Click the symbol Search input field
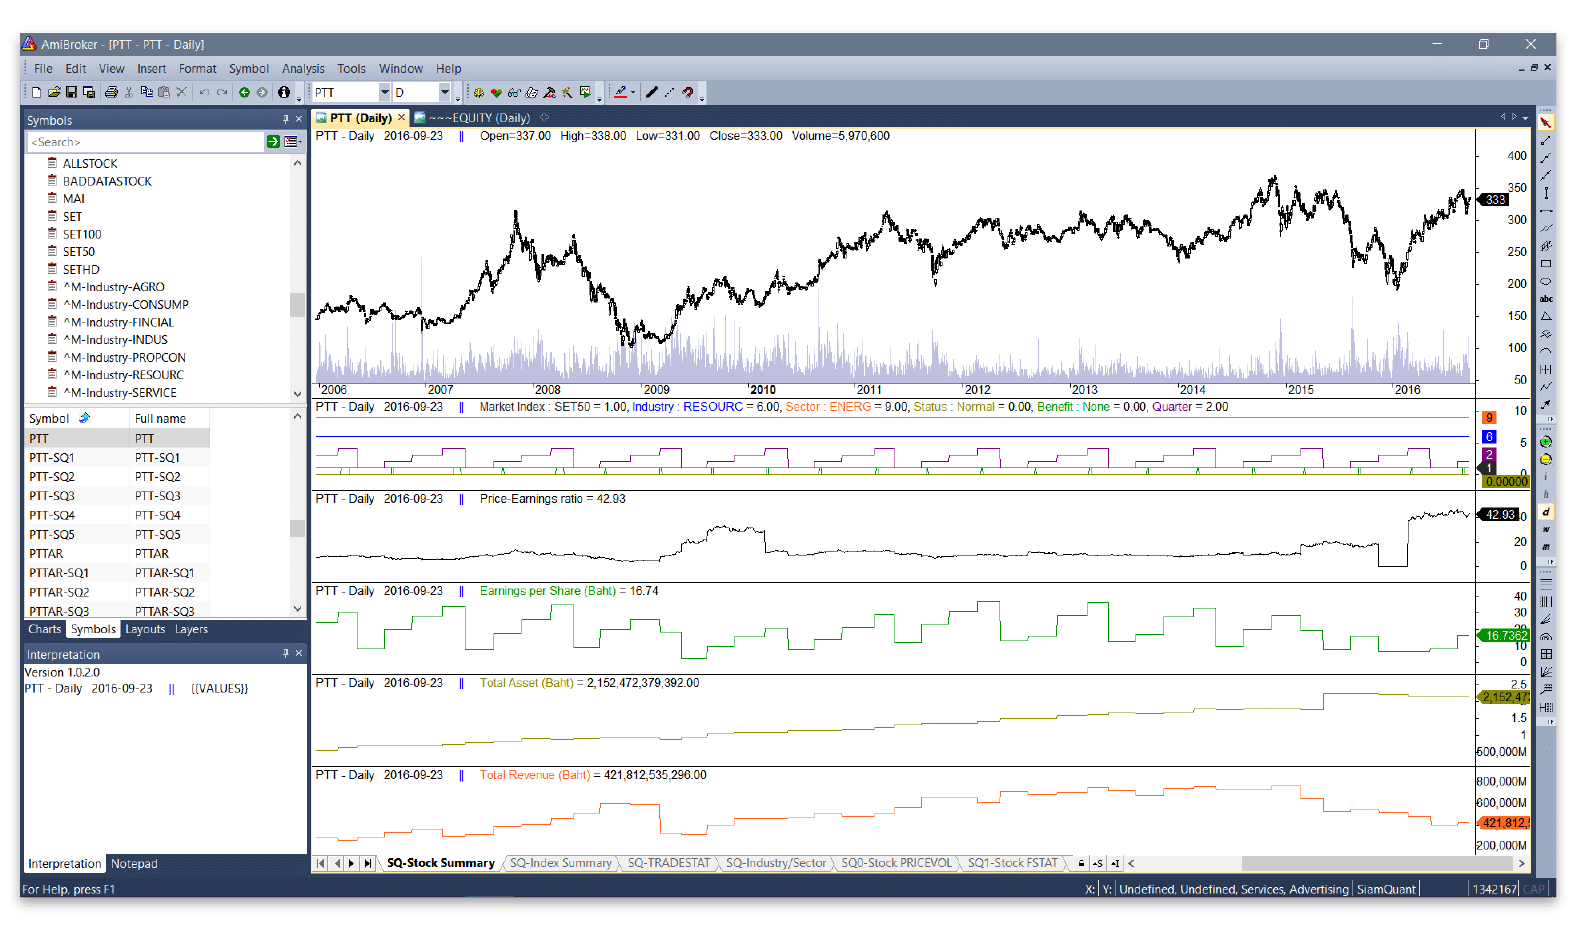 pos(145,142)
